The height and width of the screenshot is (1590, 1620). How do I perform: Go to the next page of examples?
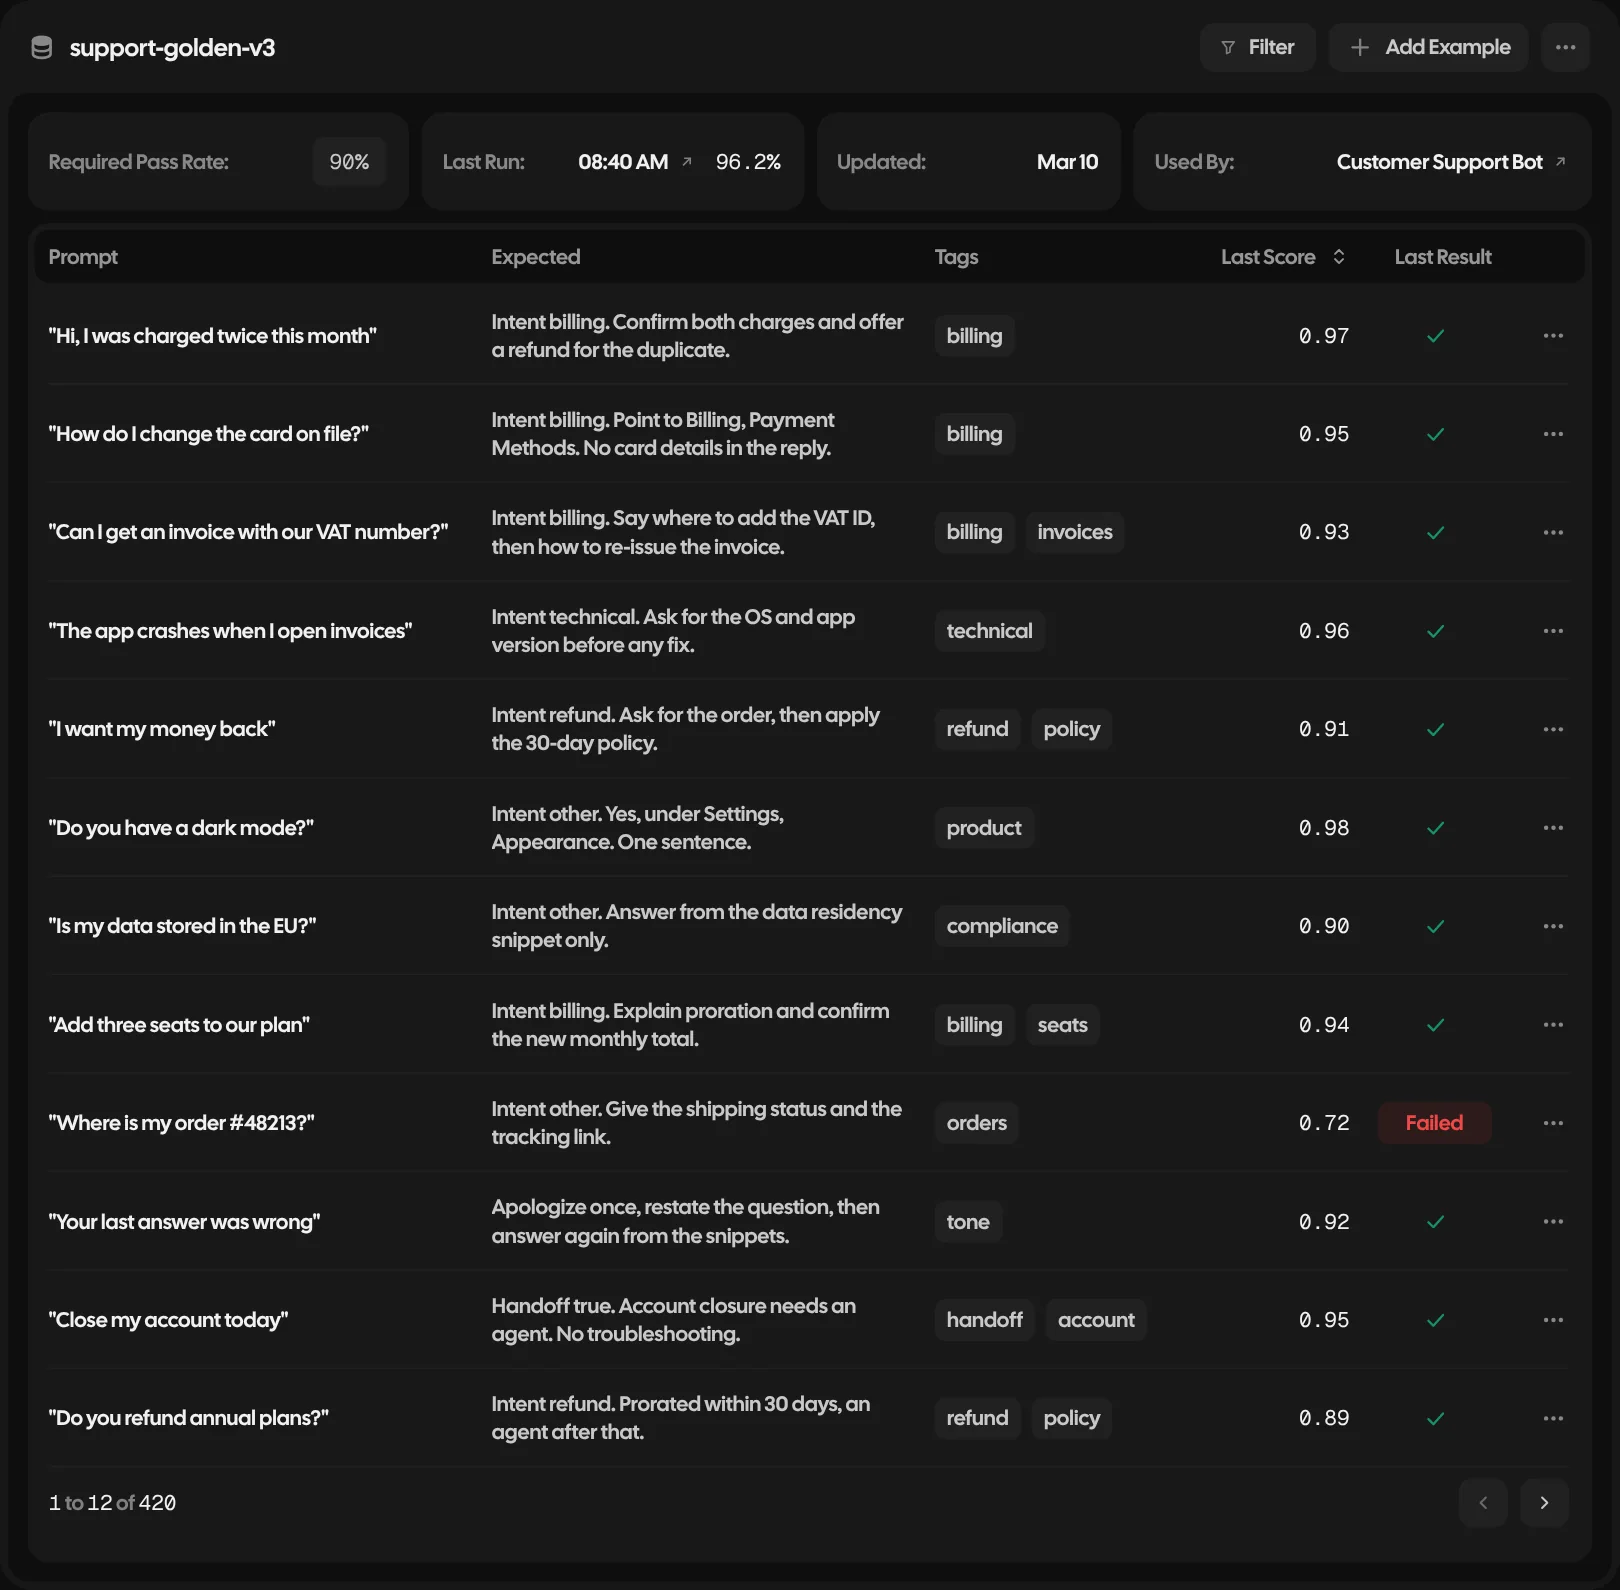coord(1544,1503)
